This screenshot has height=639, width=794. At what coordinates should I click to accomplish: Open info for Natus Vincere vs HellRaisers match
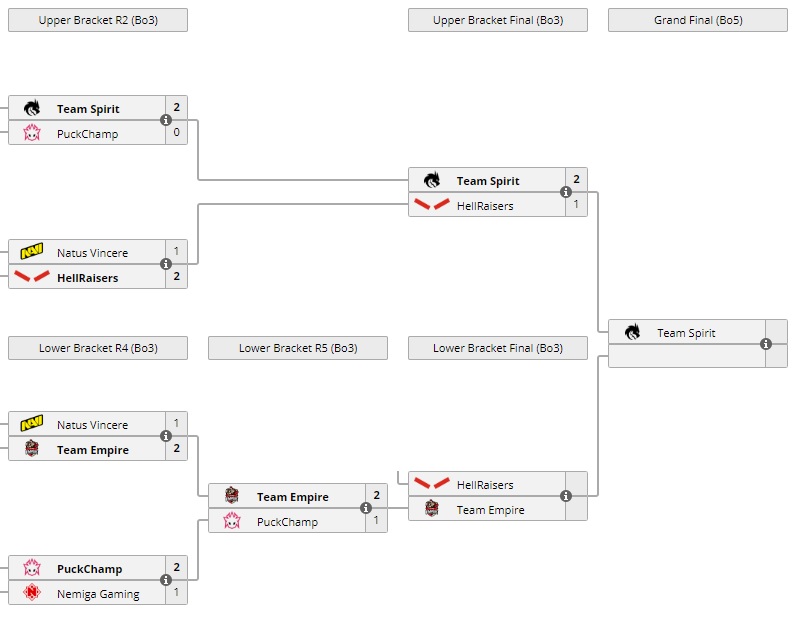(166, 264)
